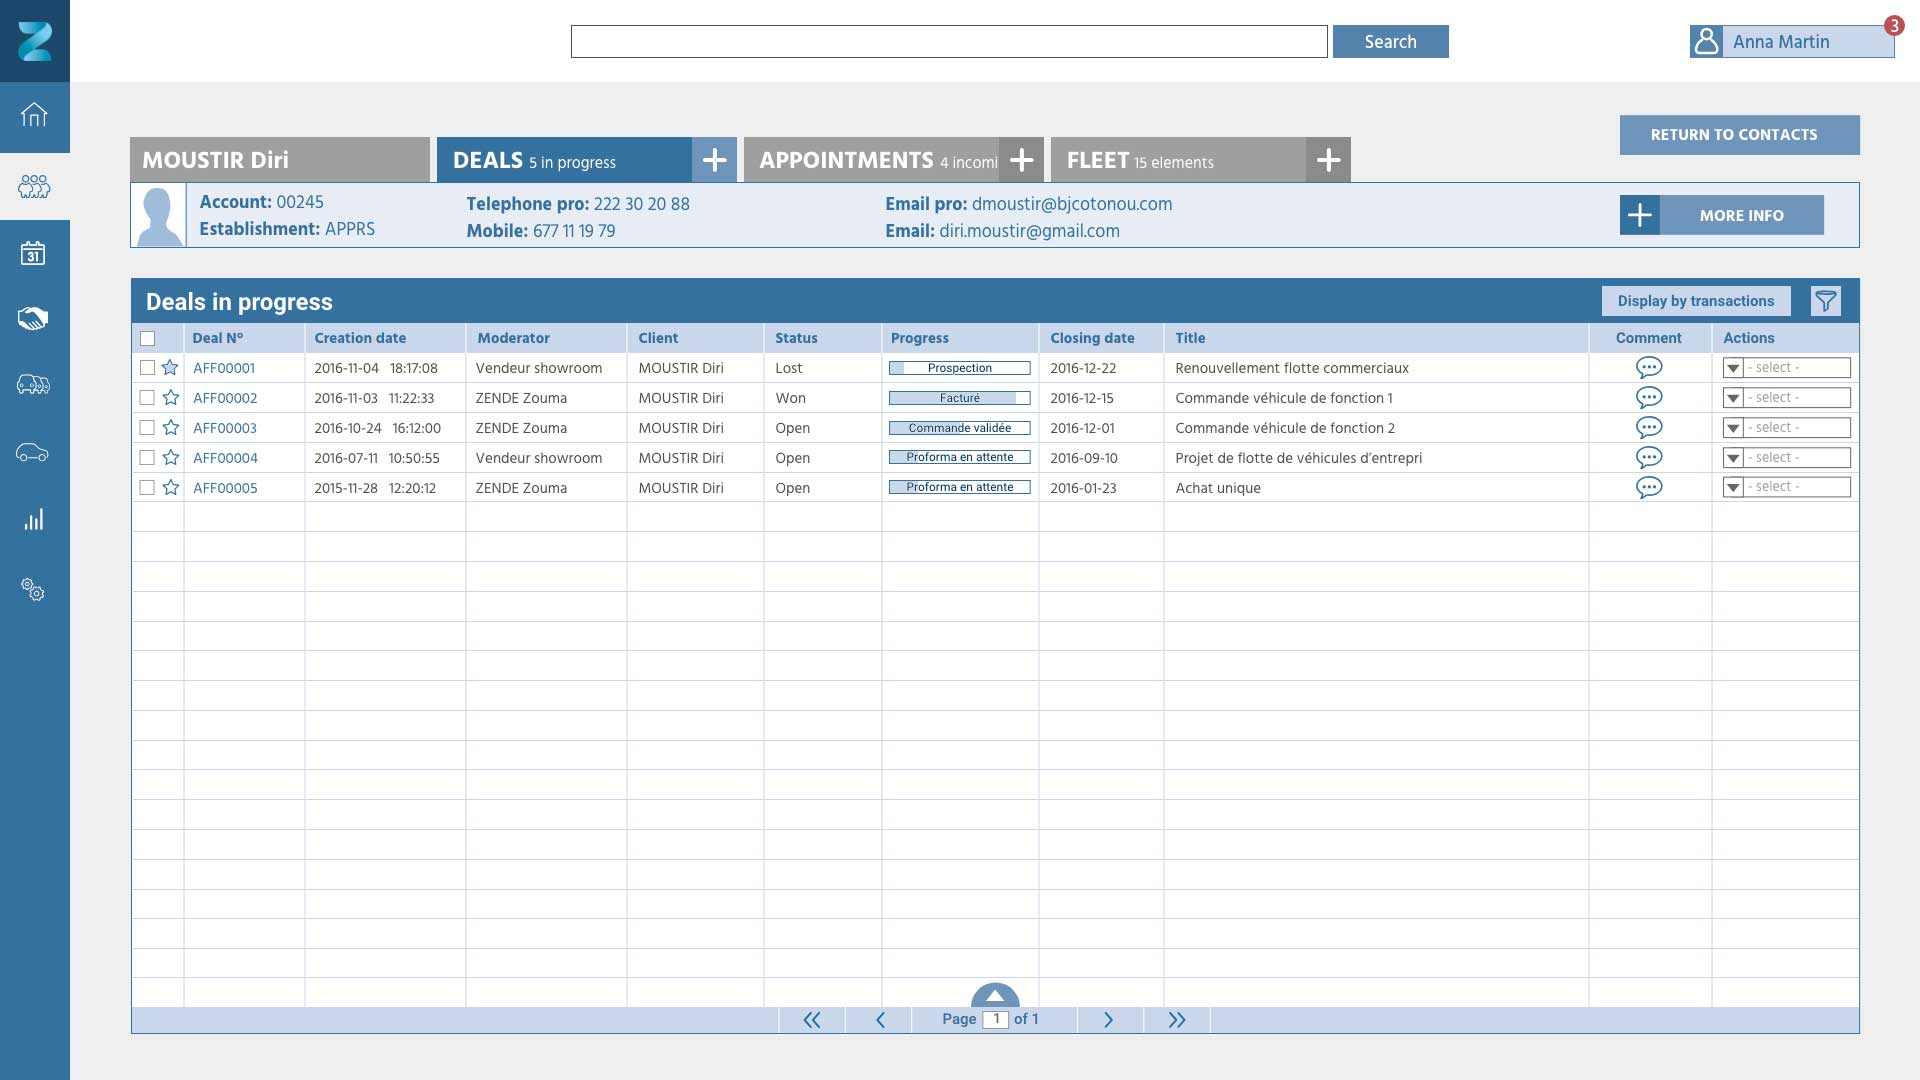Go to the first page of deals
This screenshot has height=1080, width=1920.
812,1020
